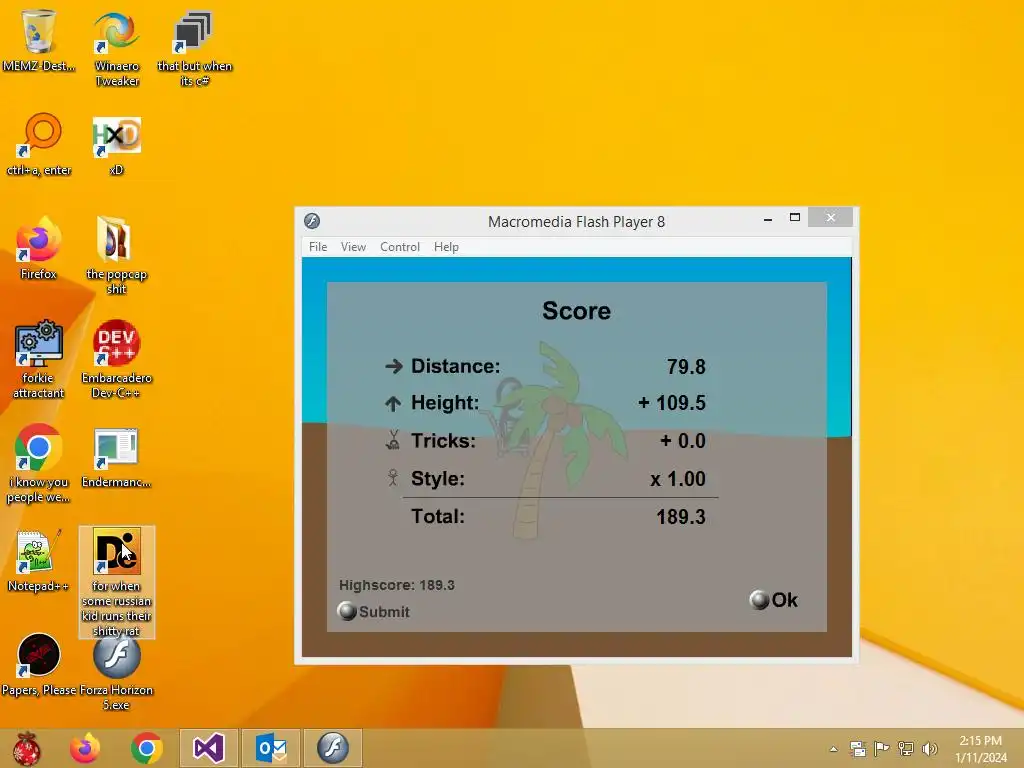
Task: Minimize the Flash Player window
Action: point(768,219)
